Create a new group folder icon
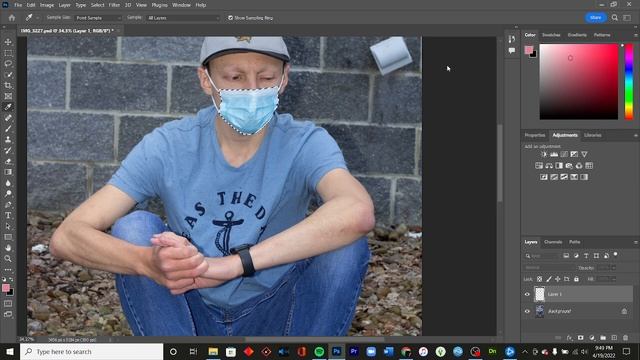This screenshot has width=640, height=360. pos(603,338)
